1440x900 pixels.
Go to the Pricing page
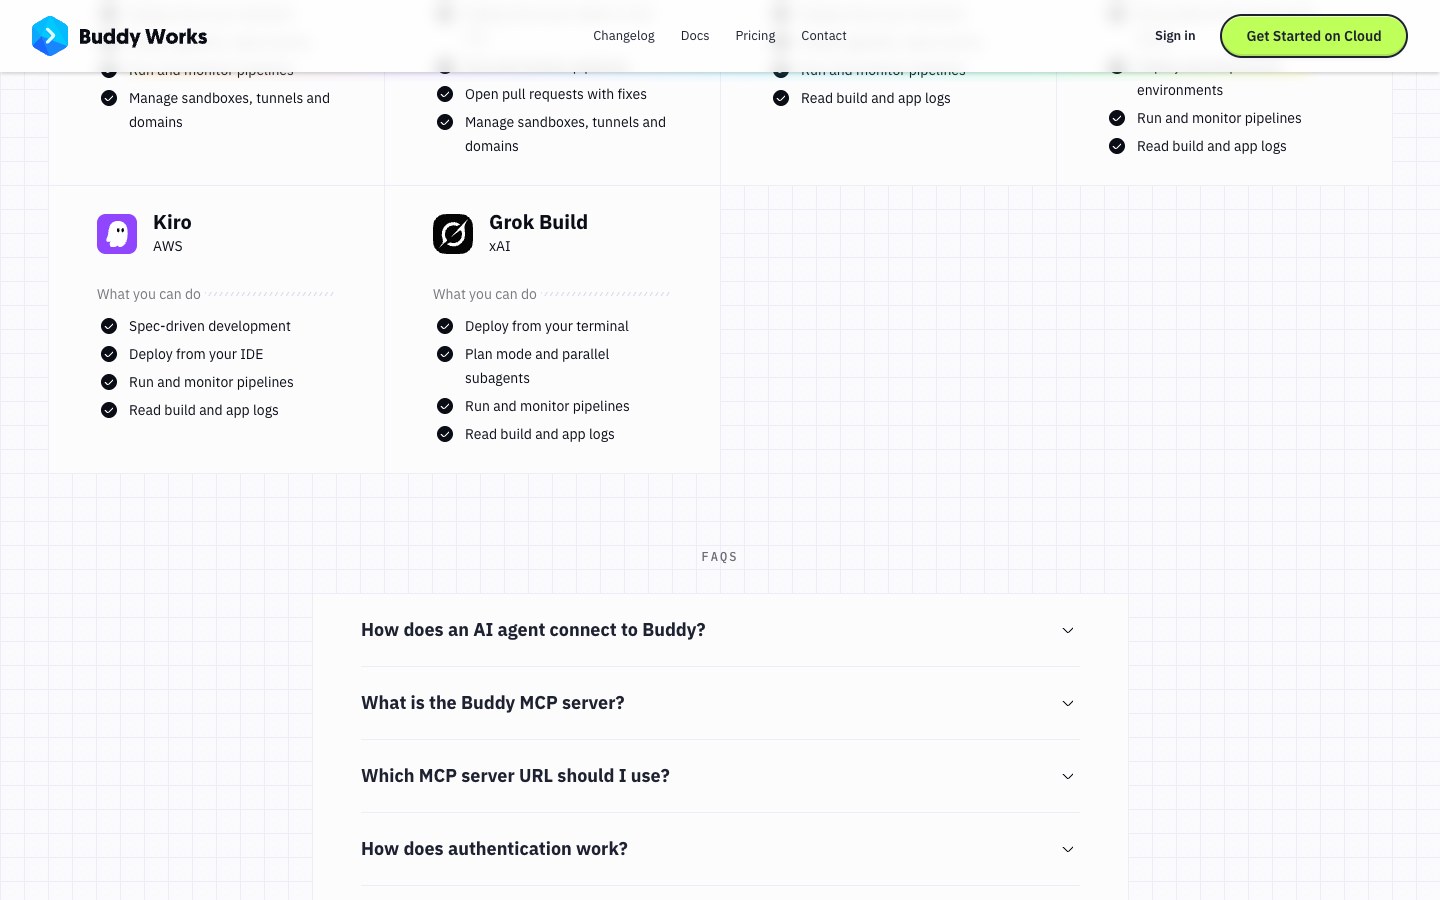755,36
